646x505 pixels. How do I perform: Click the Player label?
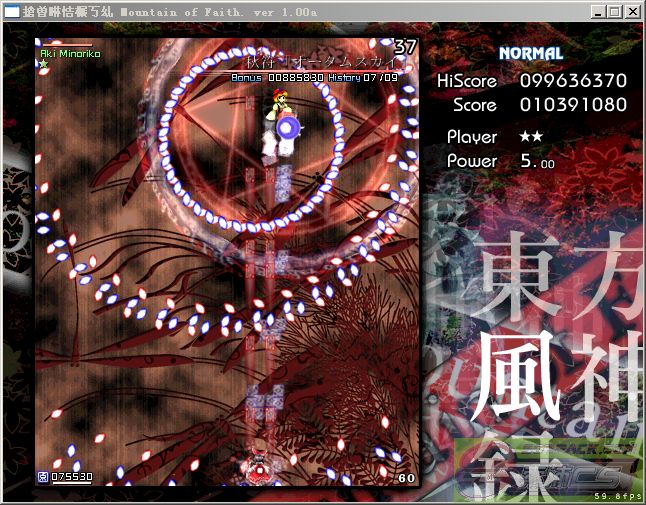(472, 137)
